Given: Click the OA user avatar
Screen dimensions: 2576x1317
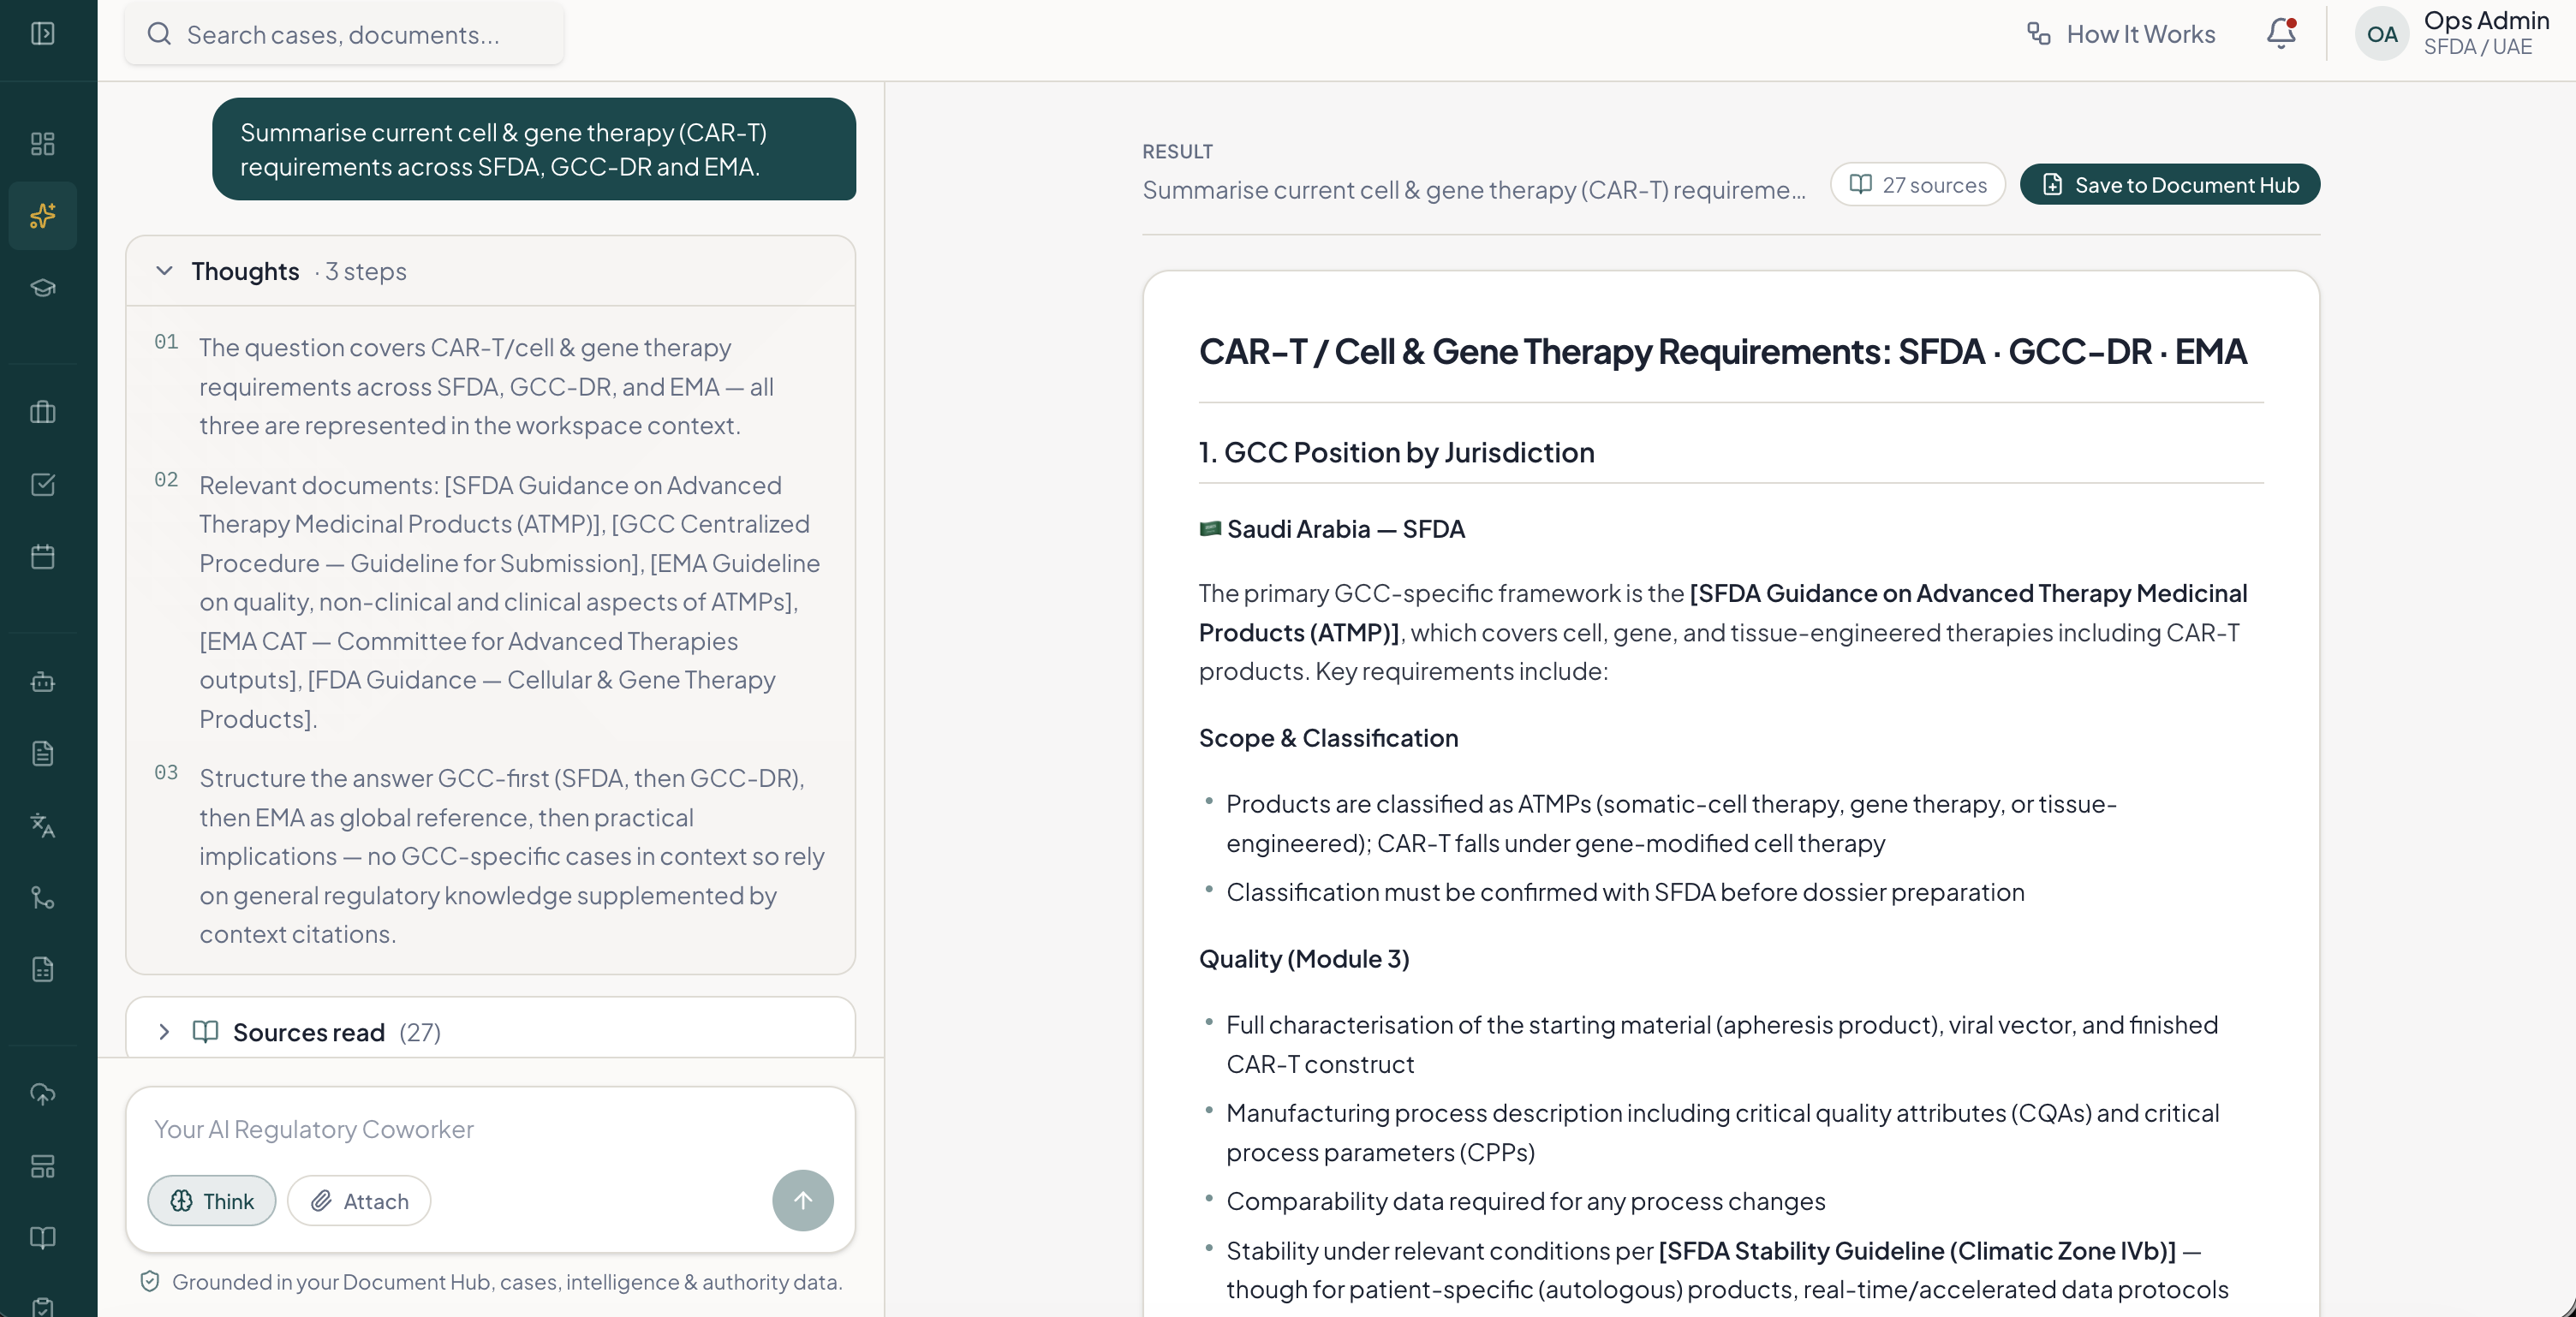Looking at the screenshot, I should 2382,34.
